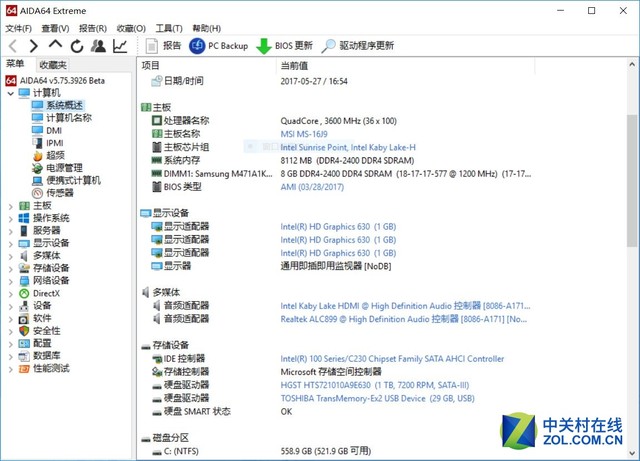Open the AMI (03/28/2017) BIOS link
Viewport: 640px width, 461px height.
(x=312, y=187)
